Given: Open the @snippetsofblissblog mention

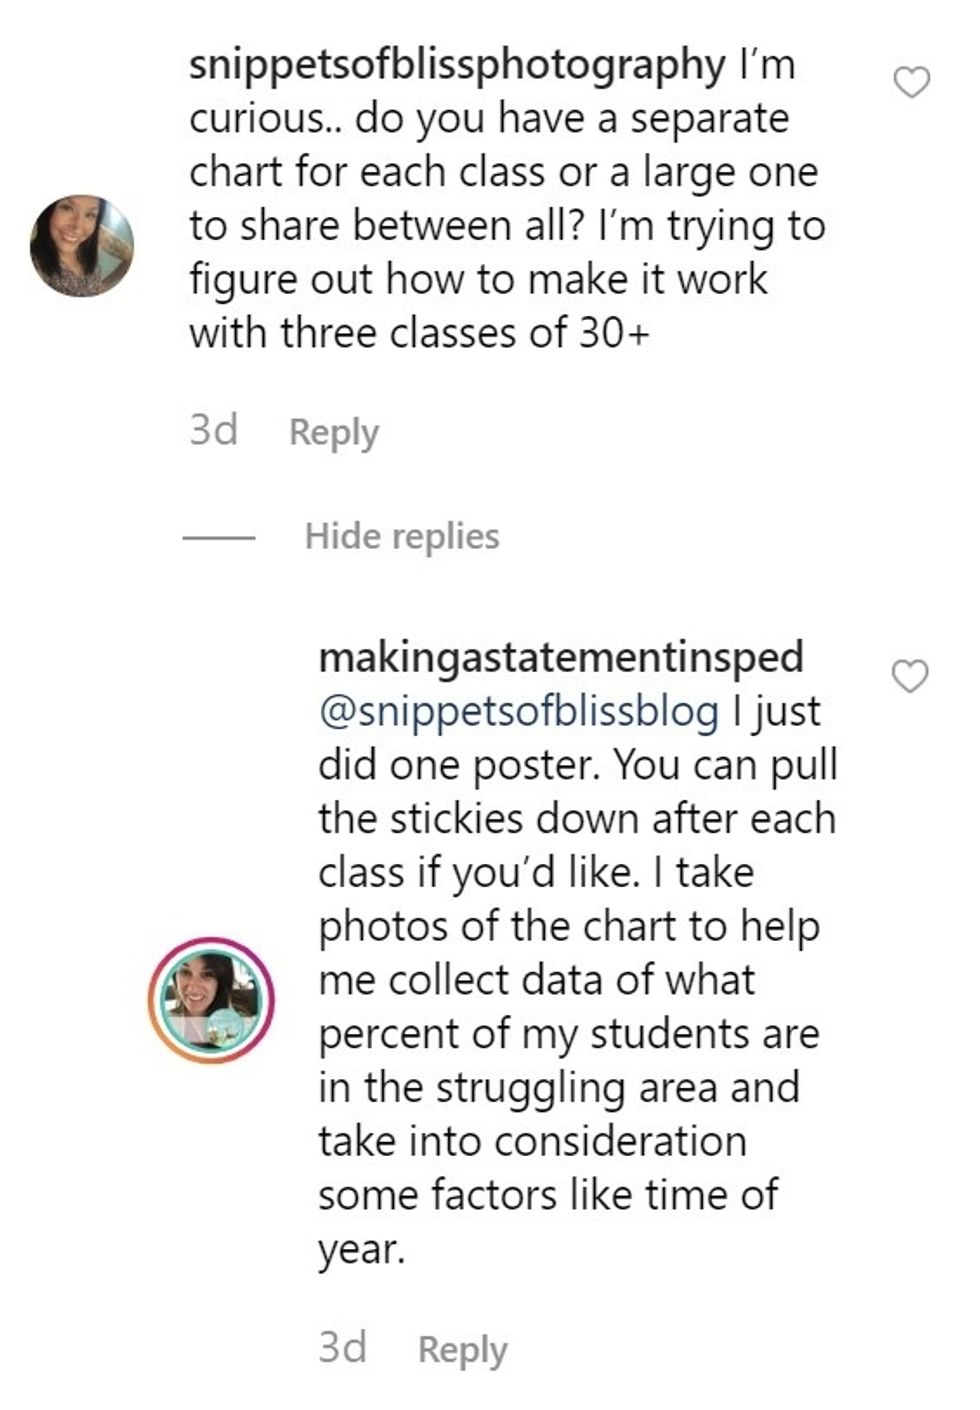Looking at the screenshot, I should pyautogui.click(x=518, y=711).
